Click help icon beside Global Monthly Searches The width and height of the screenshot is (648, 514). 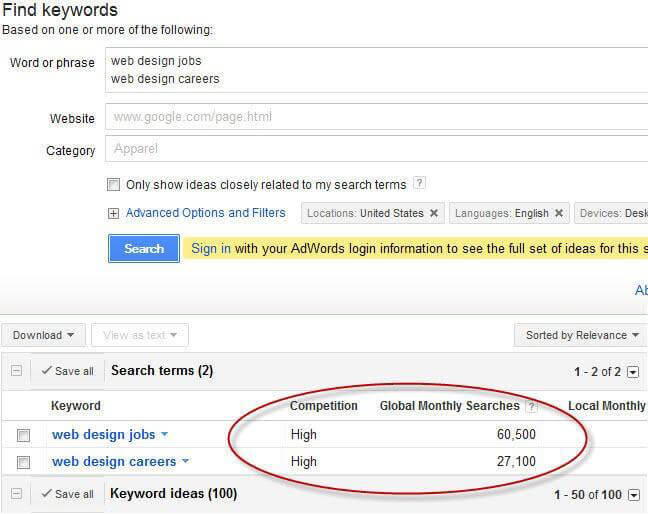[531, 407]
